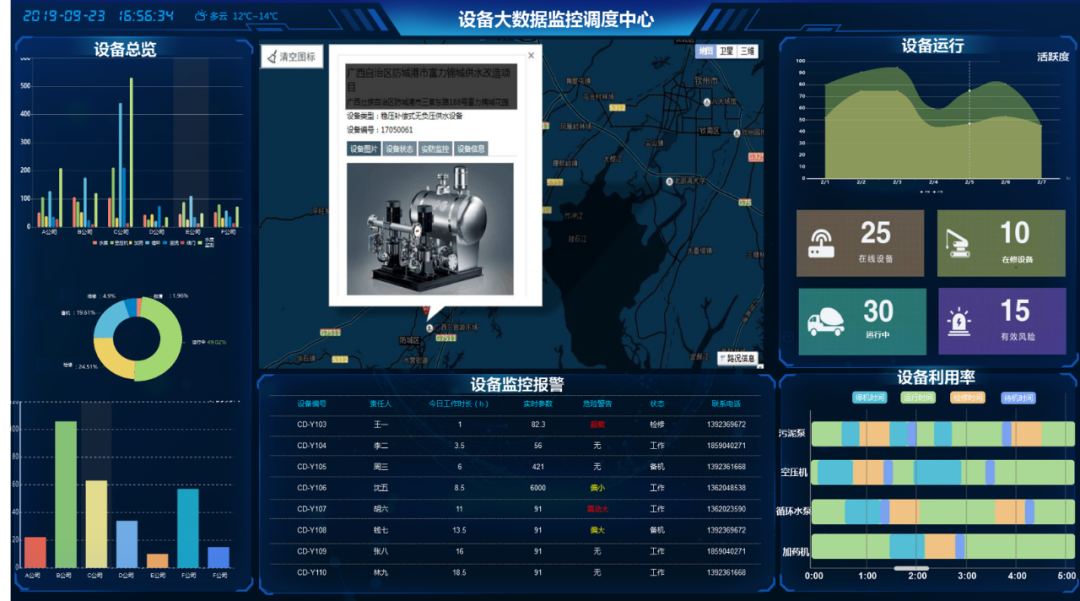The image size is (1080, 601).
Task: Toggle 路况信息 traffic info on map
Action: (738, 358)
